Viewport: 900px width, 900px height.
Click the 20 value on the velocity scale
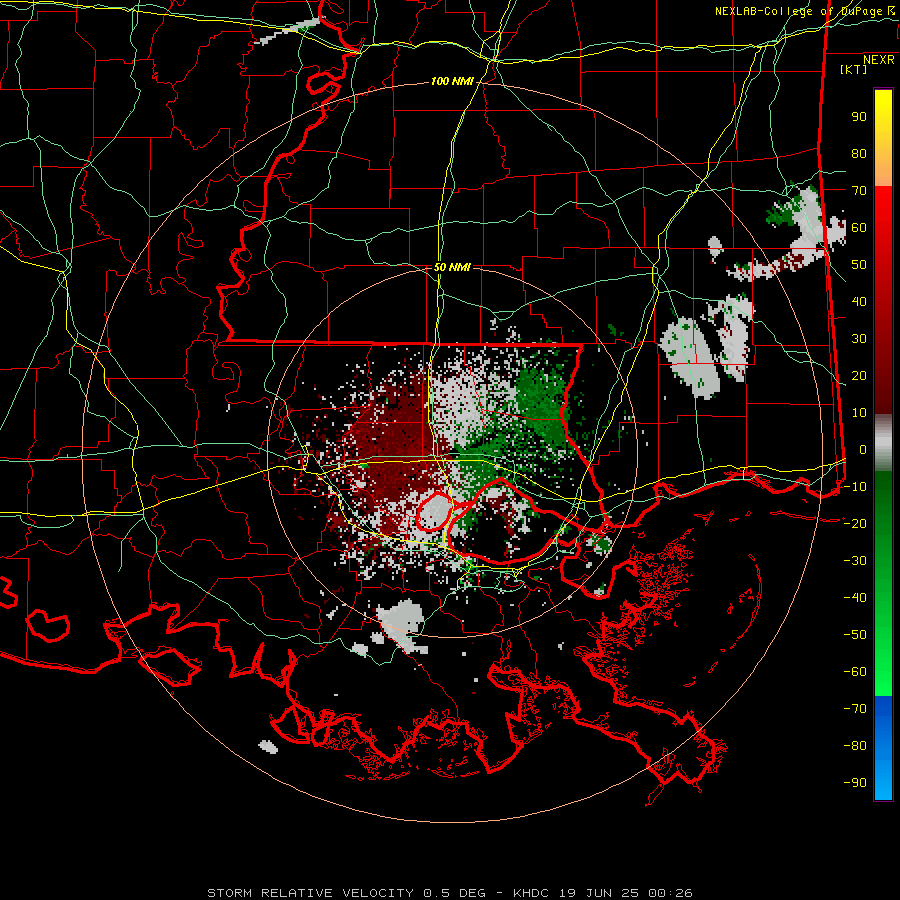coord(859,376)
